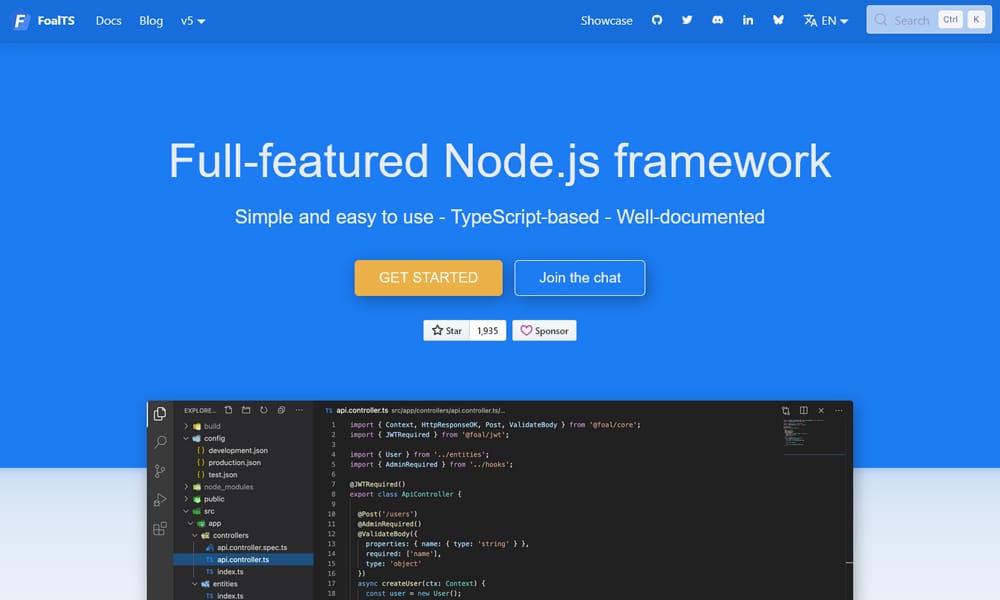This screenshot has height=600, width=1000.
Task: Click the FoalTS brand name link
Action: coord(56,21)
